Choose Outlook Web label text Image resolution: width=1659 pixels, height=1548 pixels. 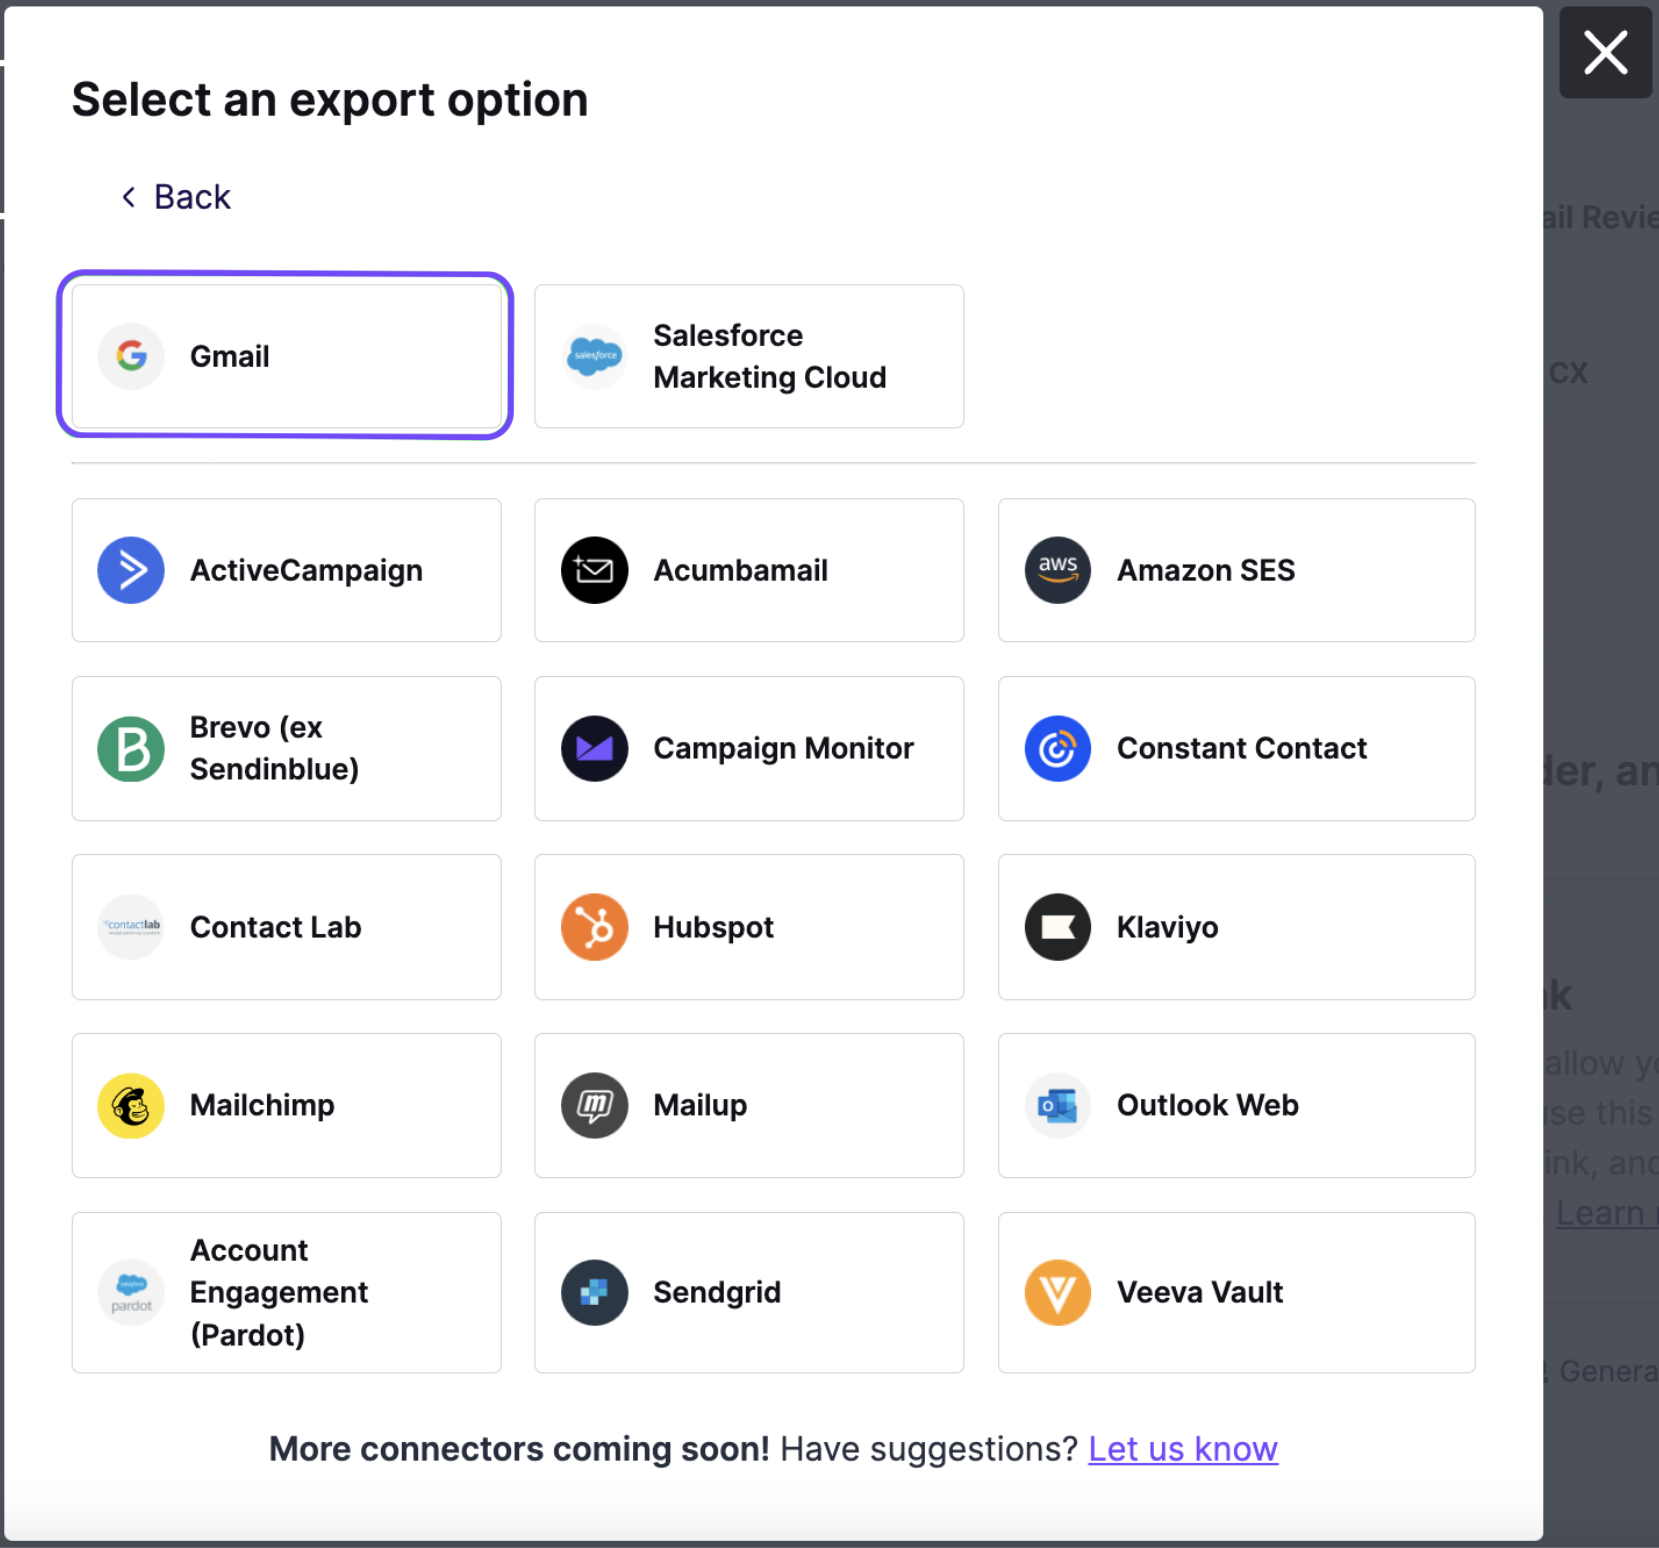point(1207,1105)
